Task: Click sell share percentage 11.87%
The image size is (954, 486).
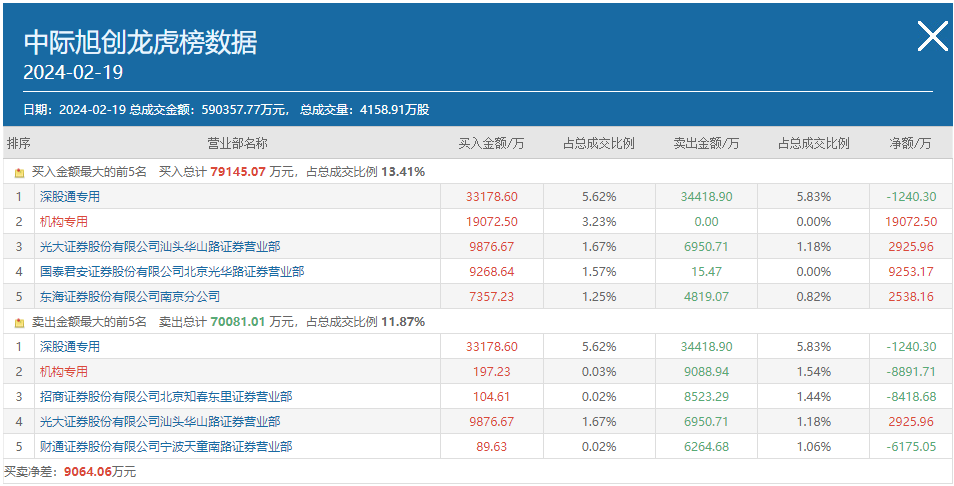Action: click(x=403, y=322)
